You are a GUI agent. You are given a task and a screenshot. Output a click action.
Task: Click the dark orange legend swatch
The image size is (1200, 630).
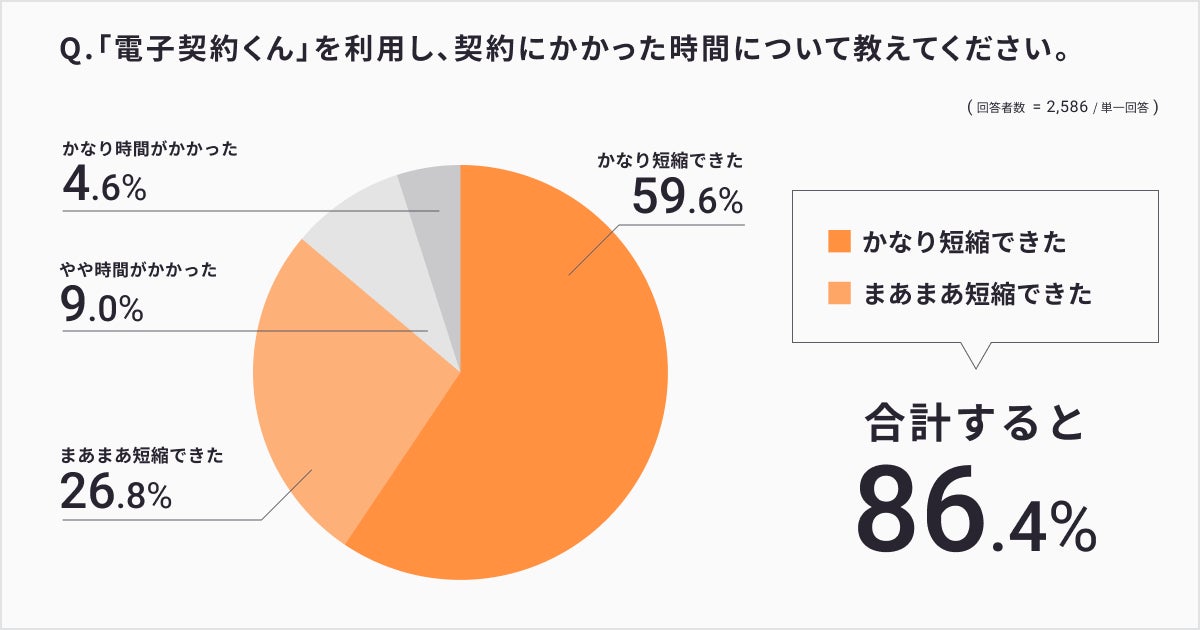[838, 241]
